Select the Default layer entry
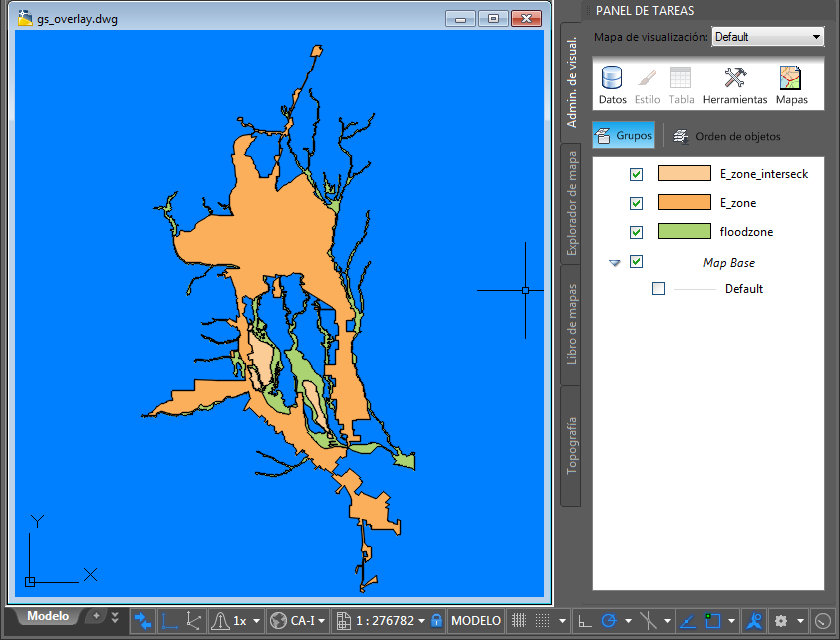This screenshot has width=840, height=640. point(744,289)
